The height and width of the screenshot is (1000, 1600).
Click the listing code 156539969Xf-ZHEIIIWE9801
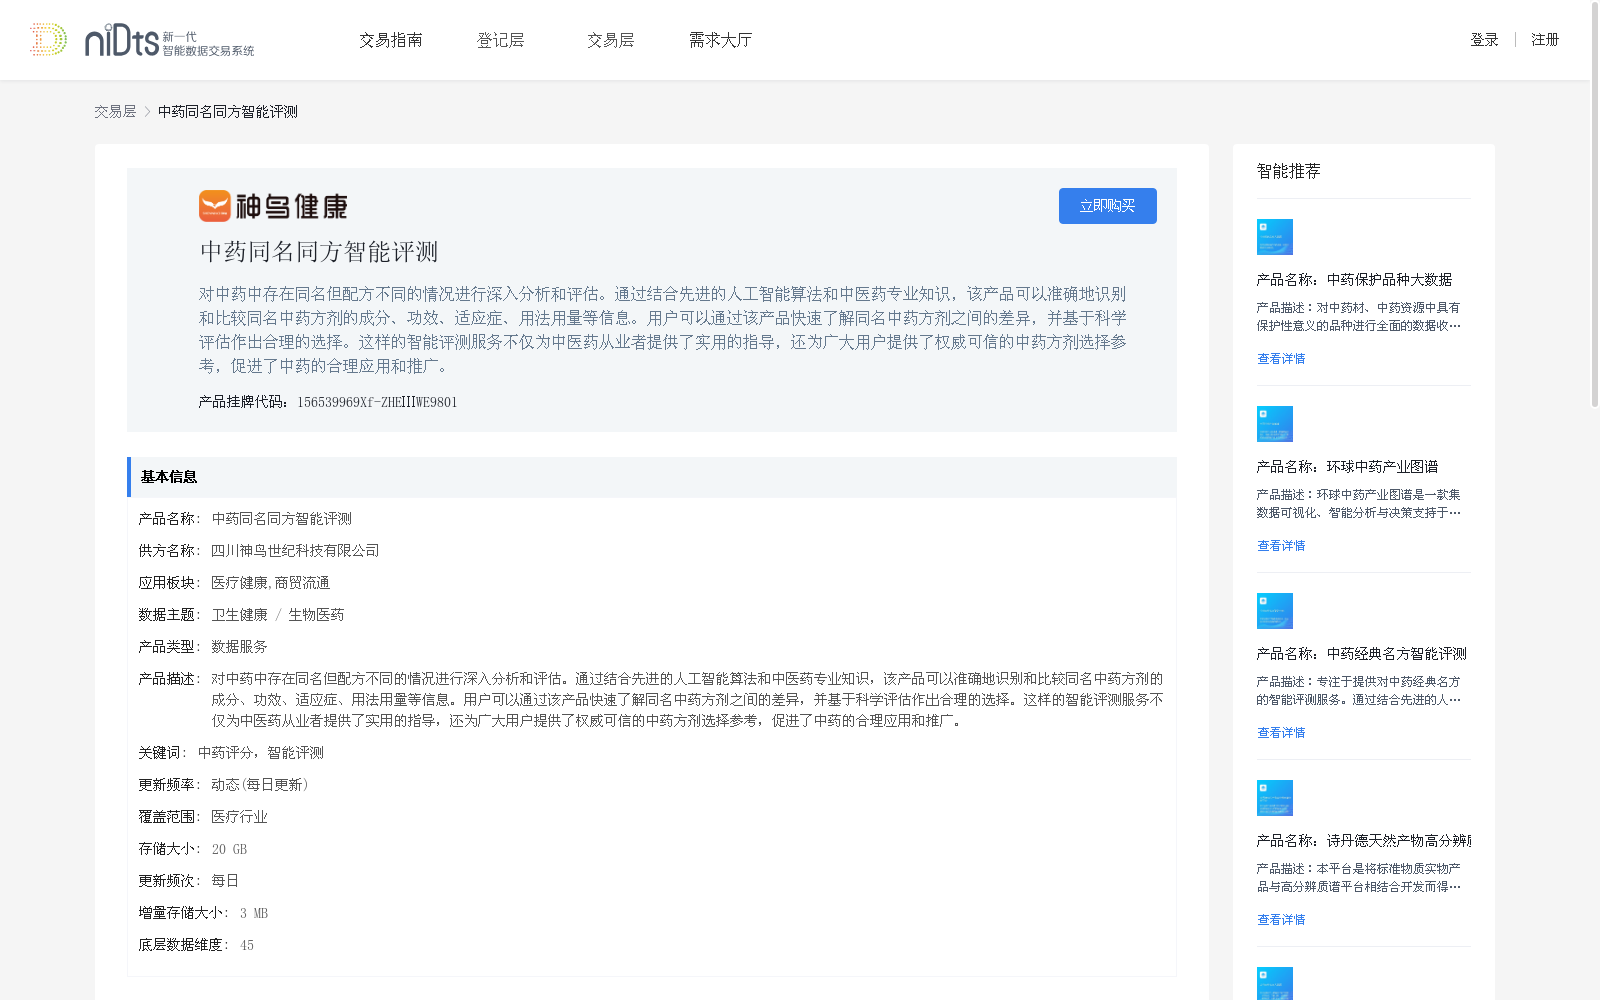tap(377, 402)
